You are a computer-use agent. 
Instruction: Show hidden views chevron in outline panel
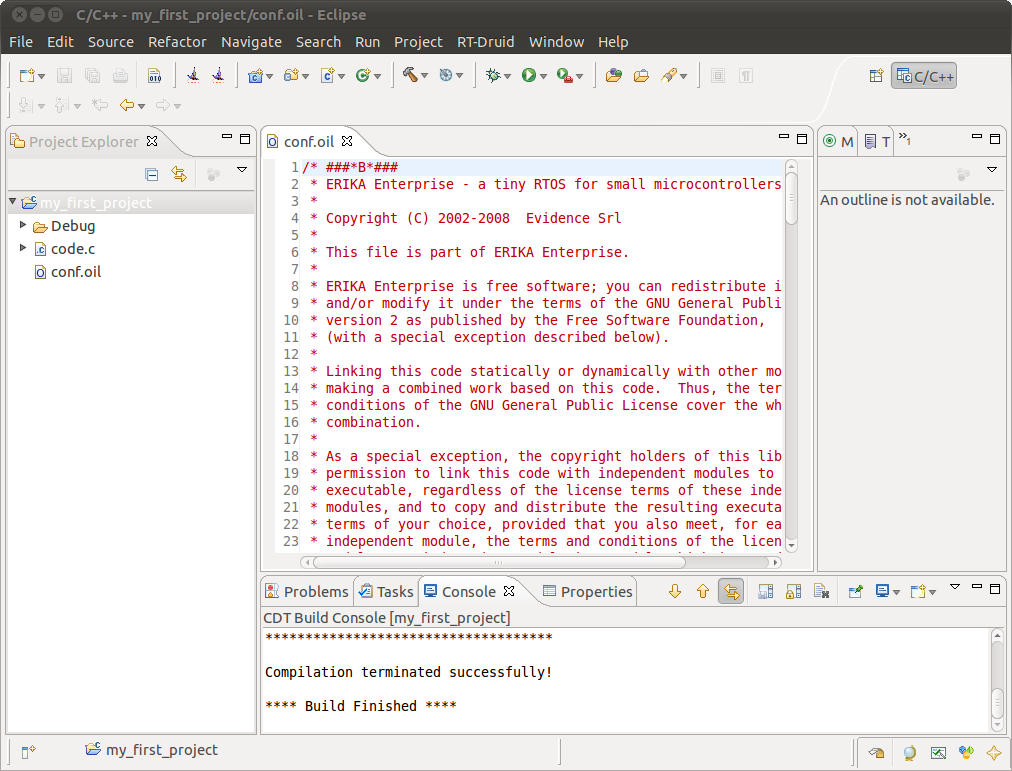point(904,138)
